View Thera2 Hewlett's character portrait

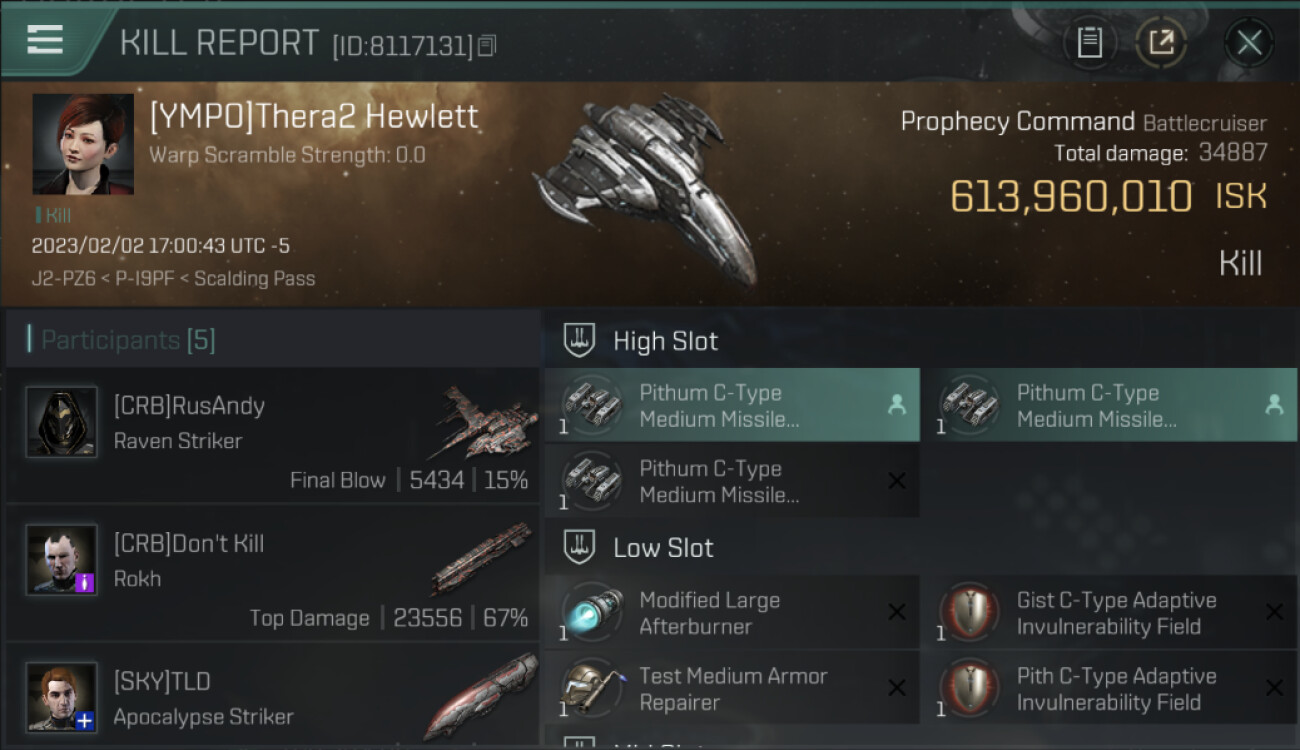(x=83, y=144)
